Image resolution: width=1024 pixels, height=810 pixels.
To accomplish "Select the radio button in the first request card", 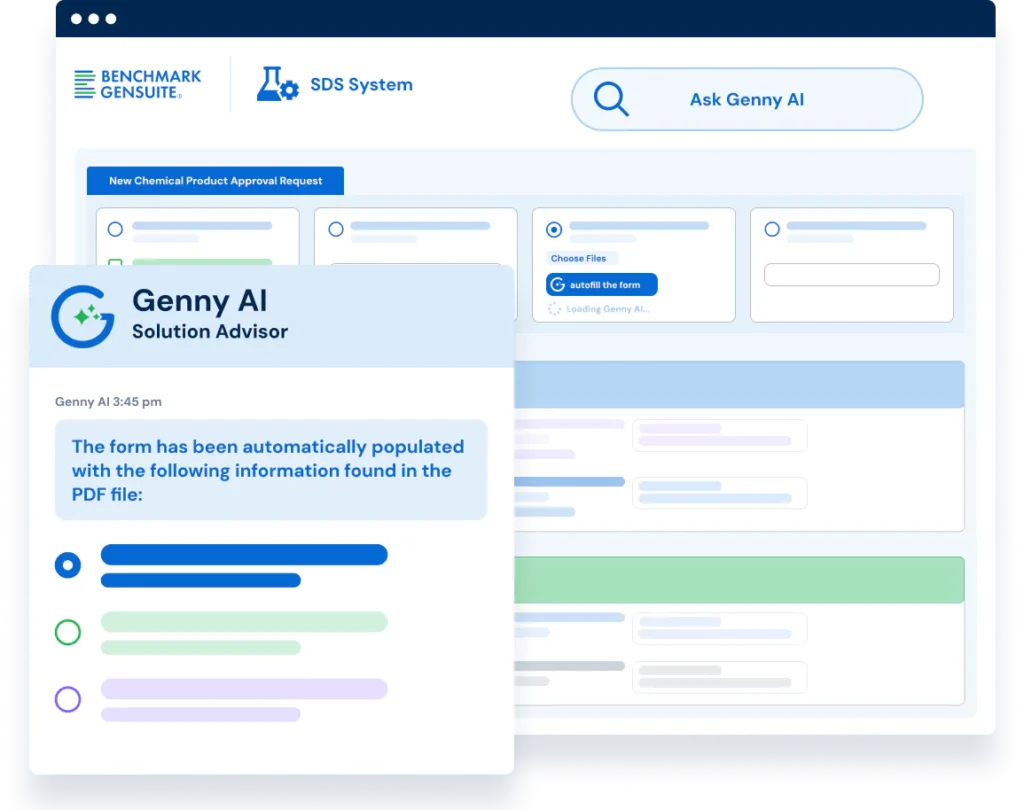I will click(115, 229).
